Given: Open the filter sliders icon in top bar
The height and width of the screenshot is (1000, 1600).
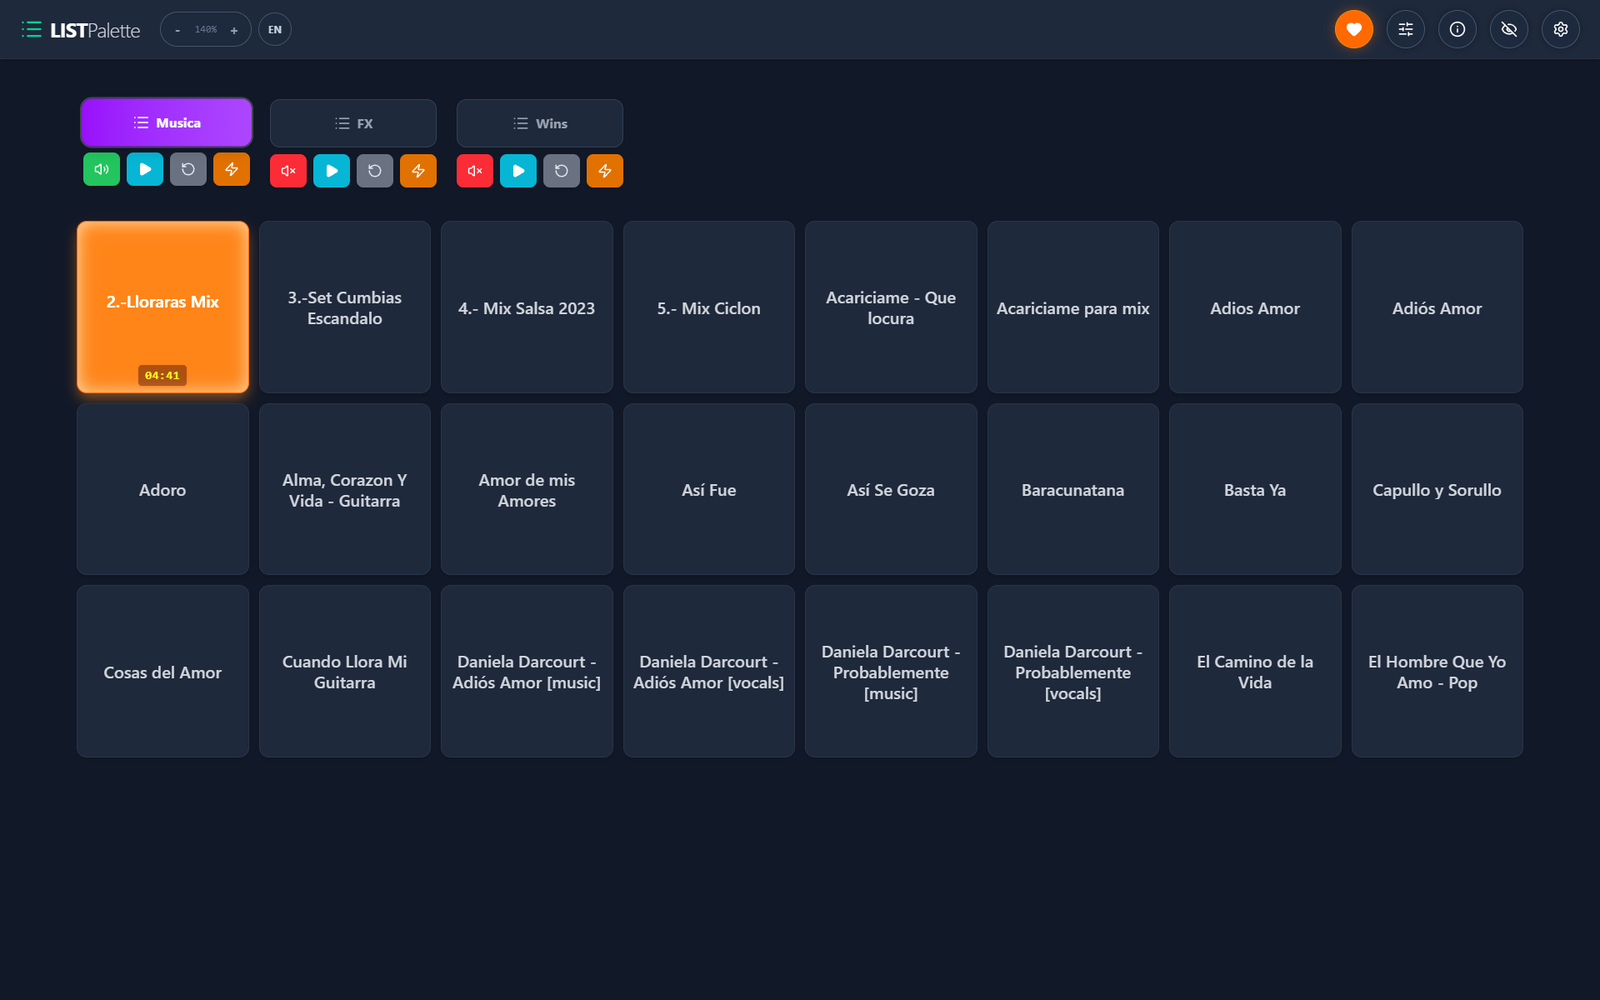Looking at the screenshot, I should (1405, 29).
